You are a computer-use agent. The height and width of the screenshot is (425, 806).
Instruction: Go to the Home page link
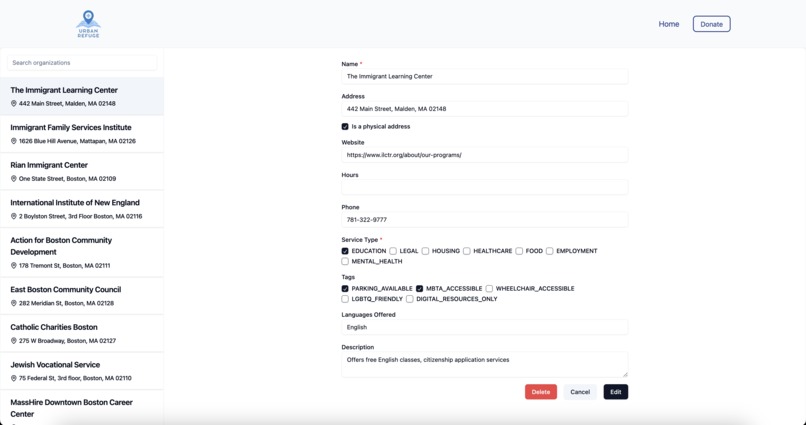(x=669, y=24)
